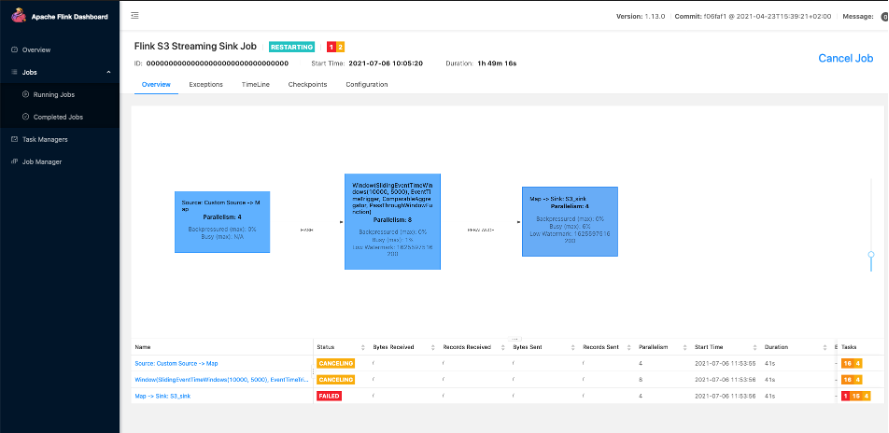Image resolution: width=889 pixels, height=433 pixels.
Task: Open the Source: Custom Source -> Map row link
Action: pyautogui.click(x=176, y=363)
